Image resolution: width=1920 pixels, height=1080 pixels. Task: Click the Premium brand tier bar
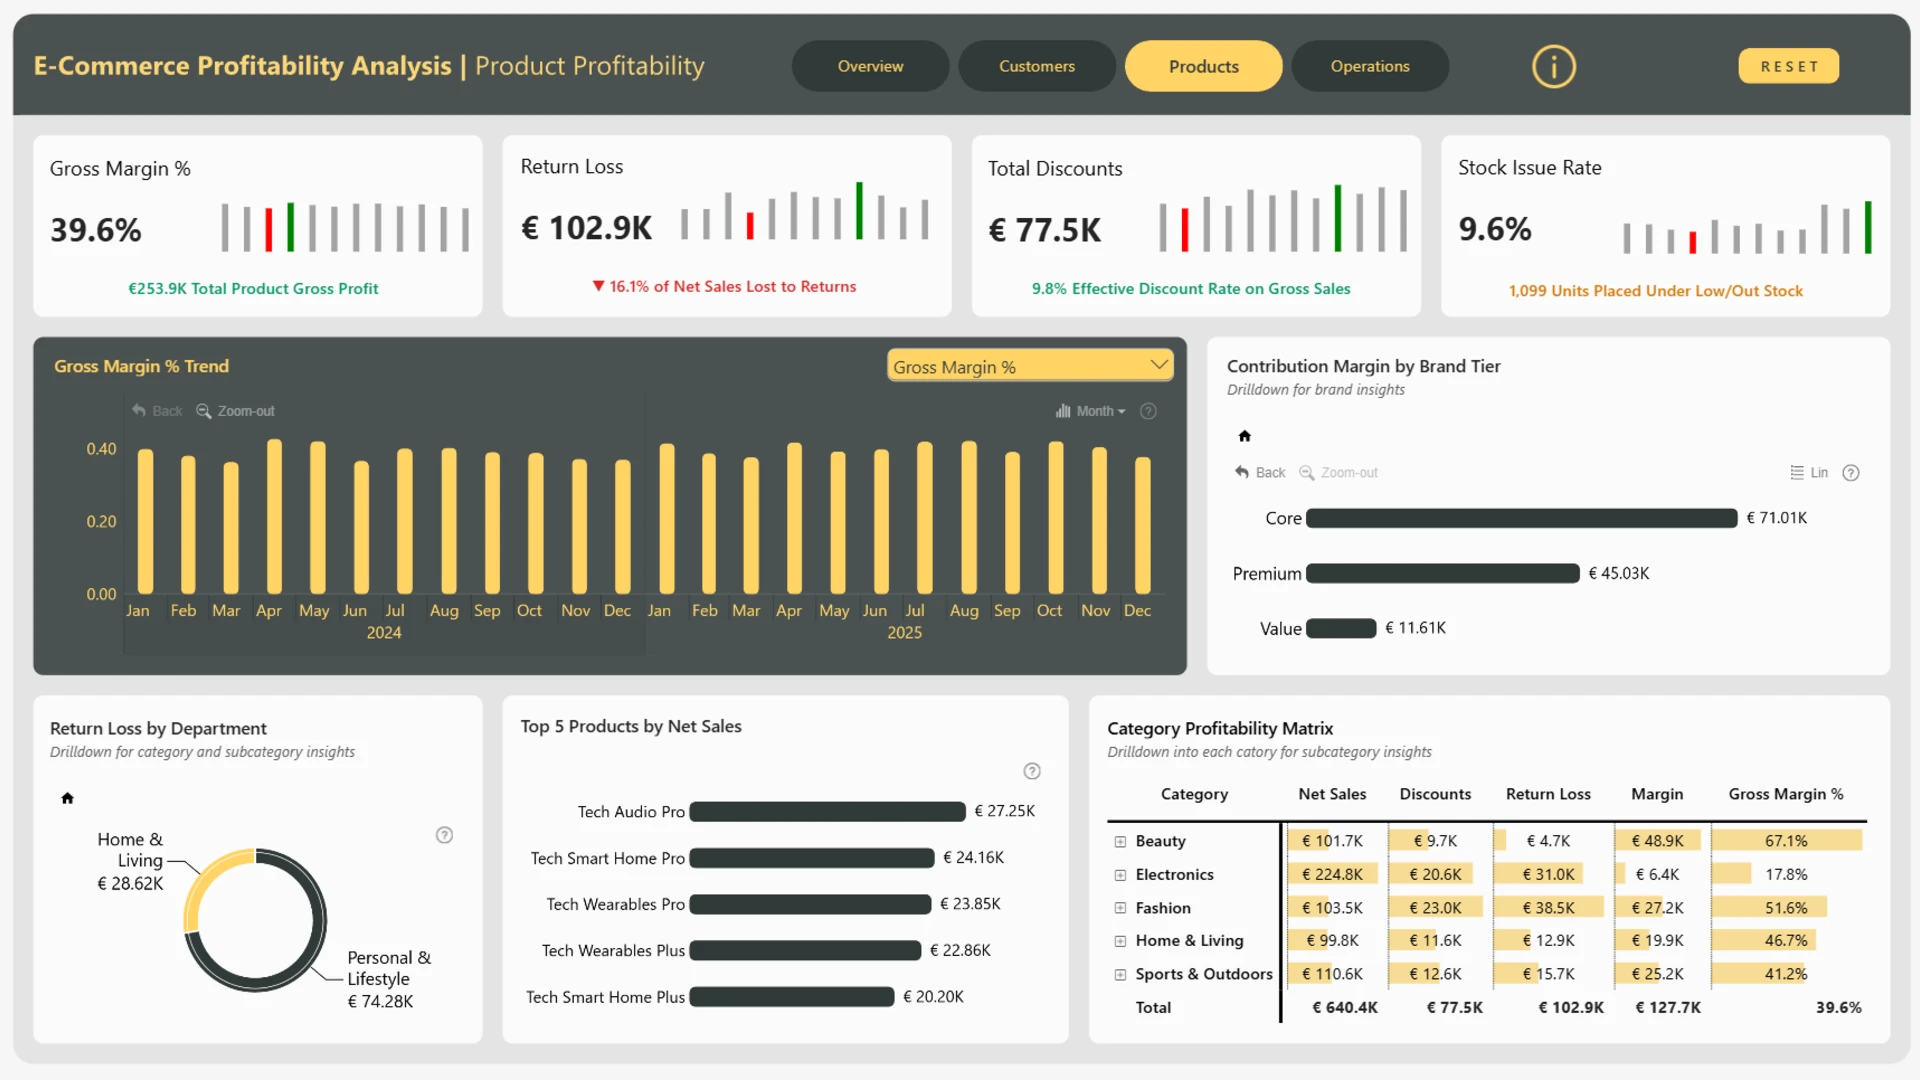tap(1443, 573)
